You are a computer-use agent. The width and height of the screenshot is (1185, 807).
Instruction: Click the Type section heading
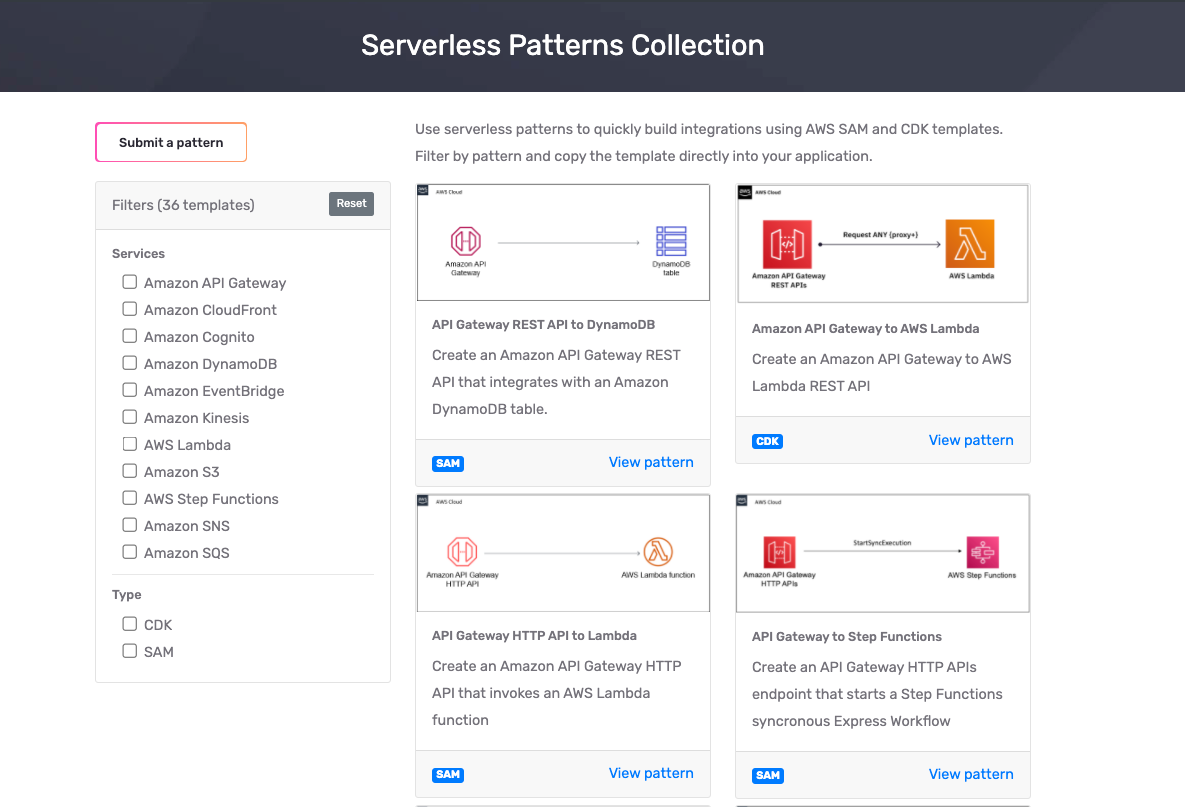click(x=126, y=595)
